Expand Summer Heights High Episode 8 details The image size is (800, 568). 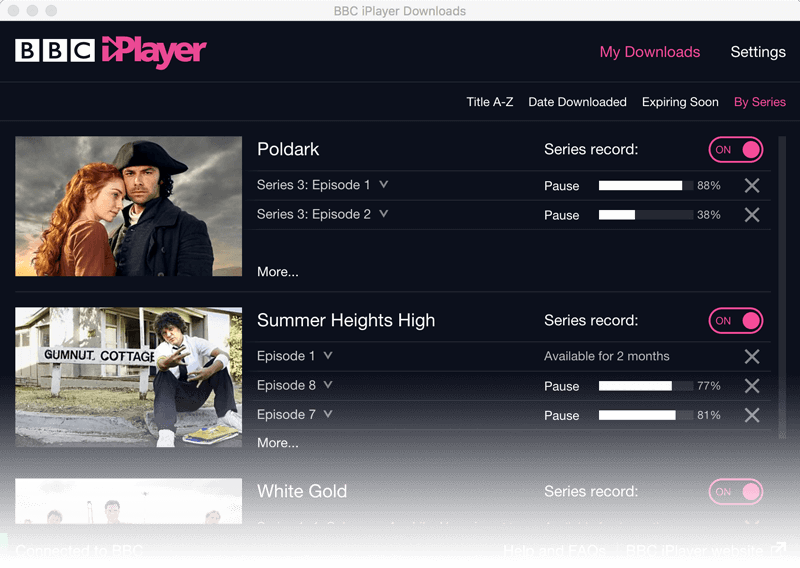(328, 385)
